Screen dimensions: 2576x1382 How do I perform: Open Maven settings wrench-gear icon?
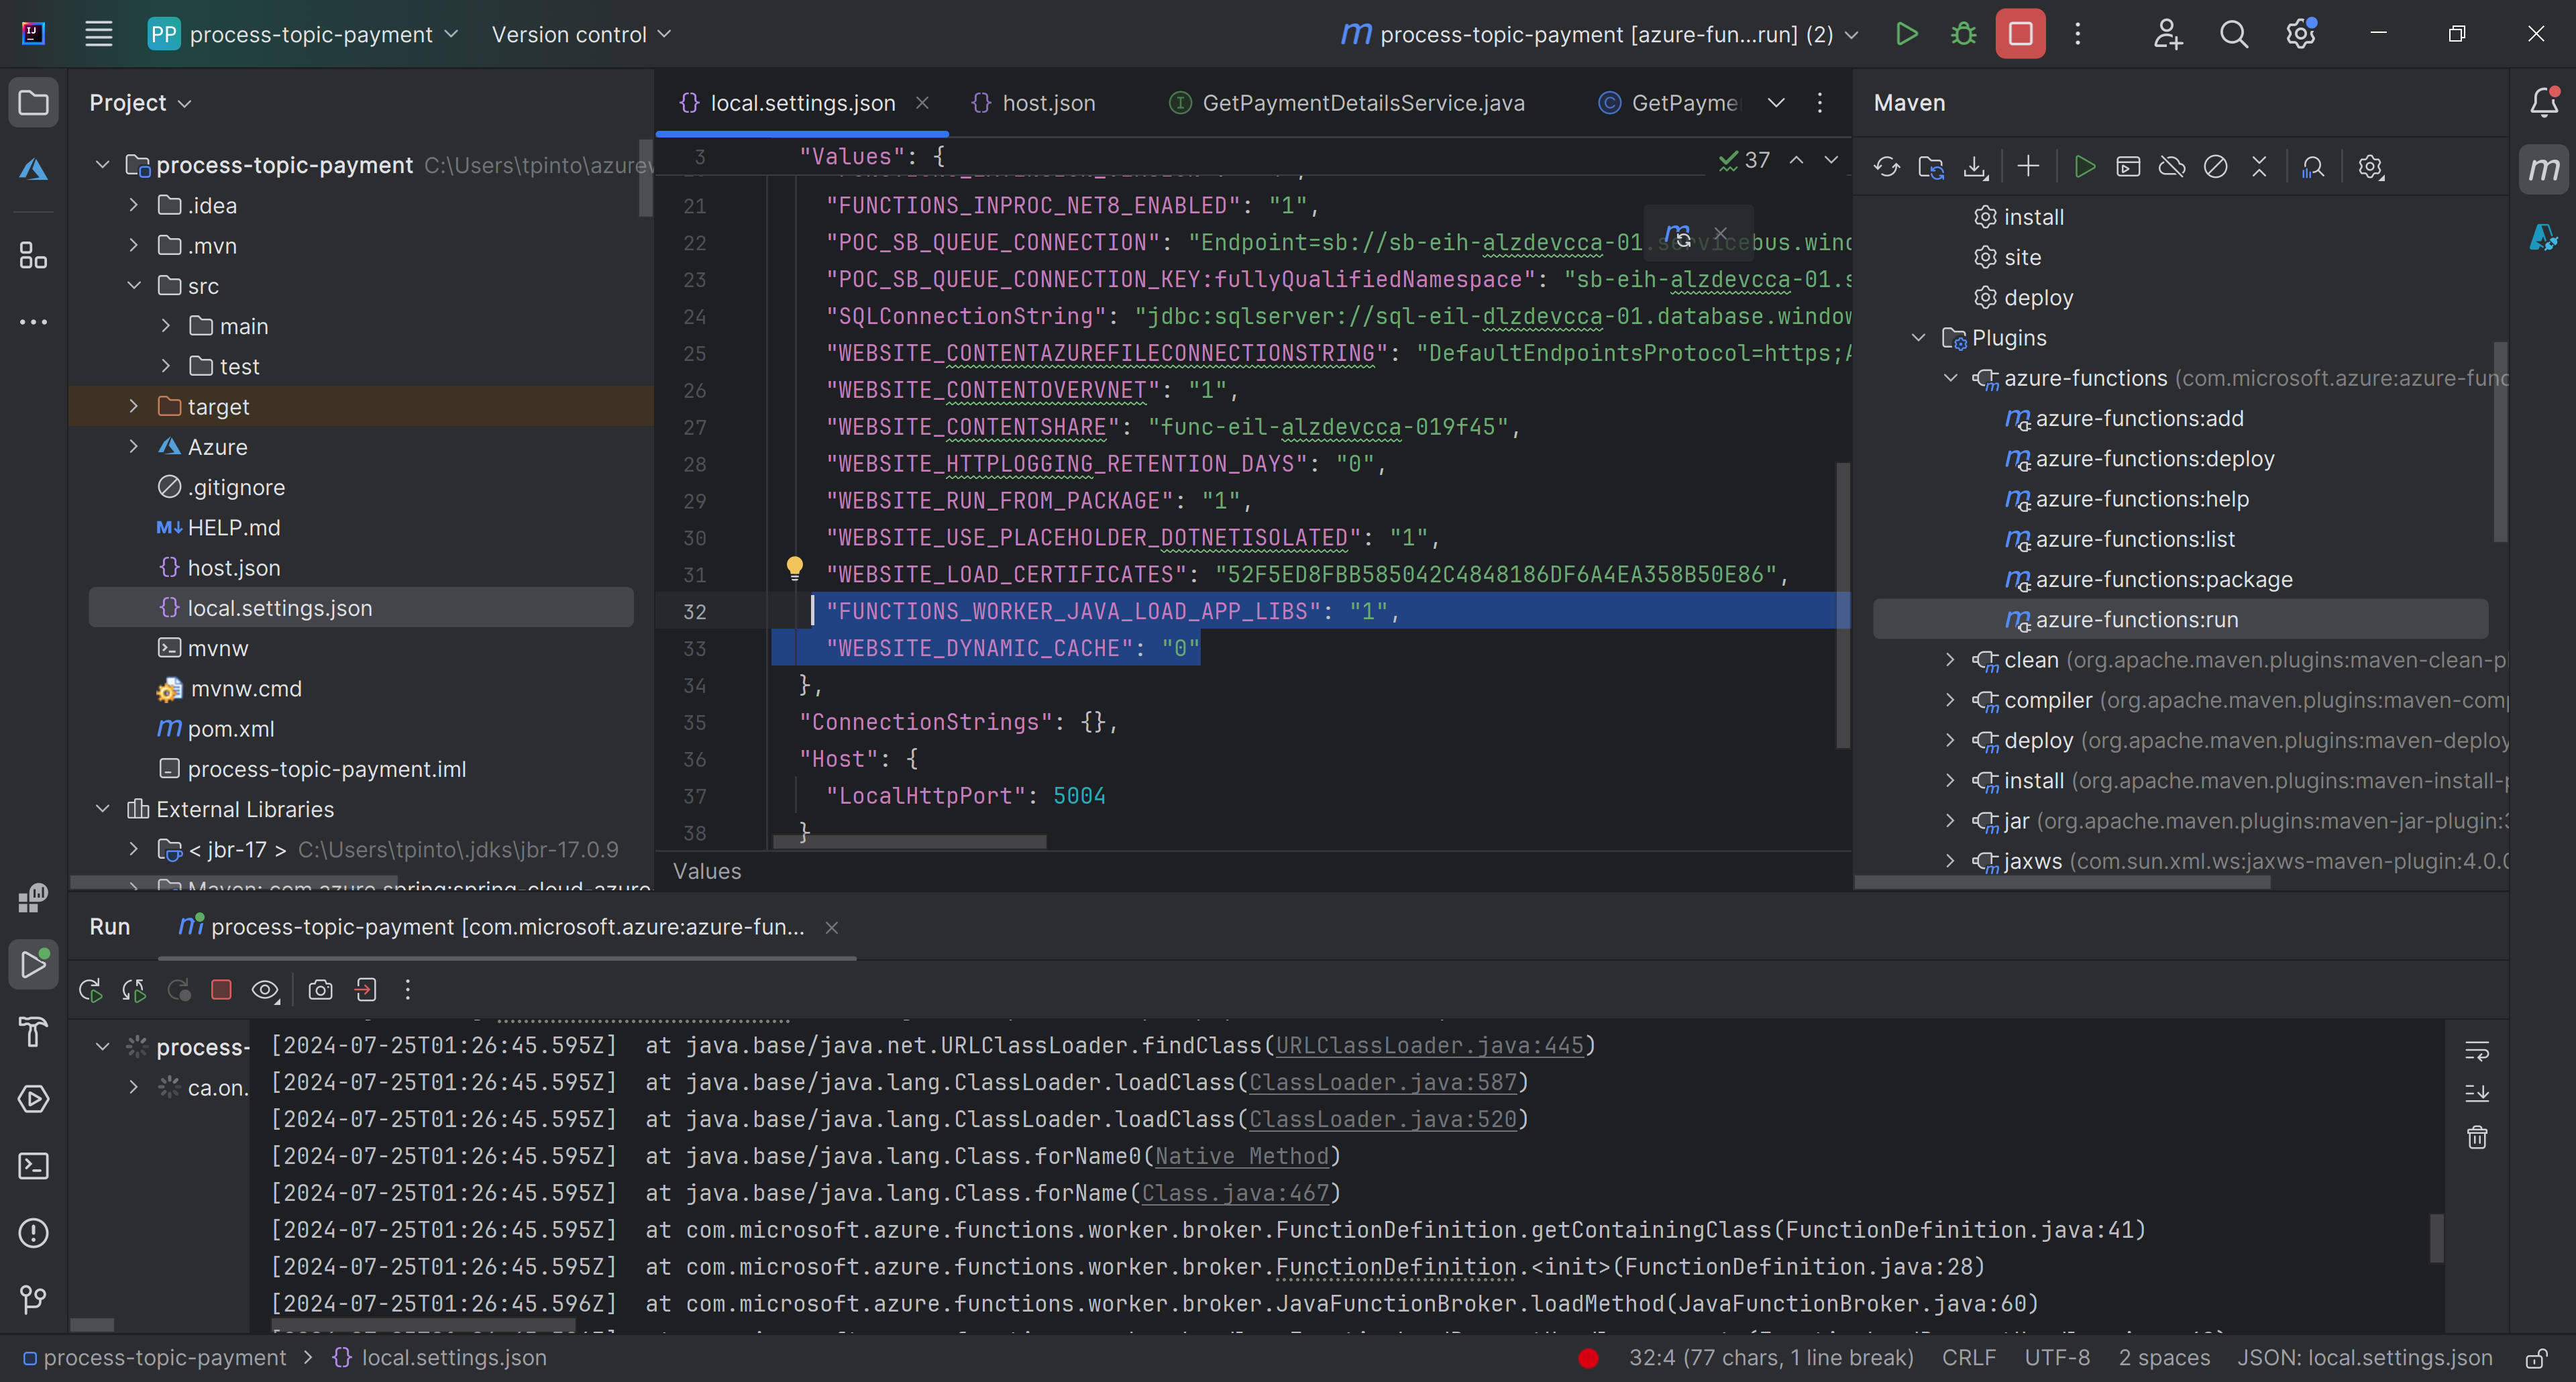click(2370, 167)
